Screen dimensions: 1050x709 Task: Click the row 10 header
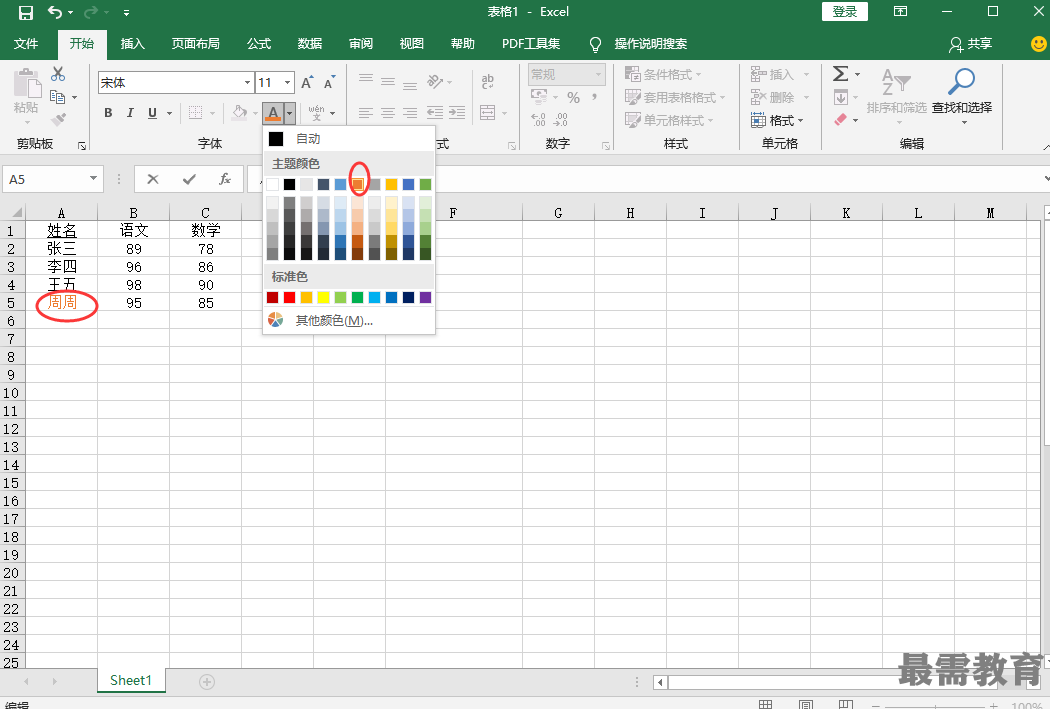[11, 393]
